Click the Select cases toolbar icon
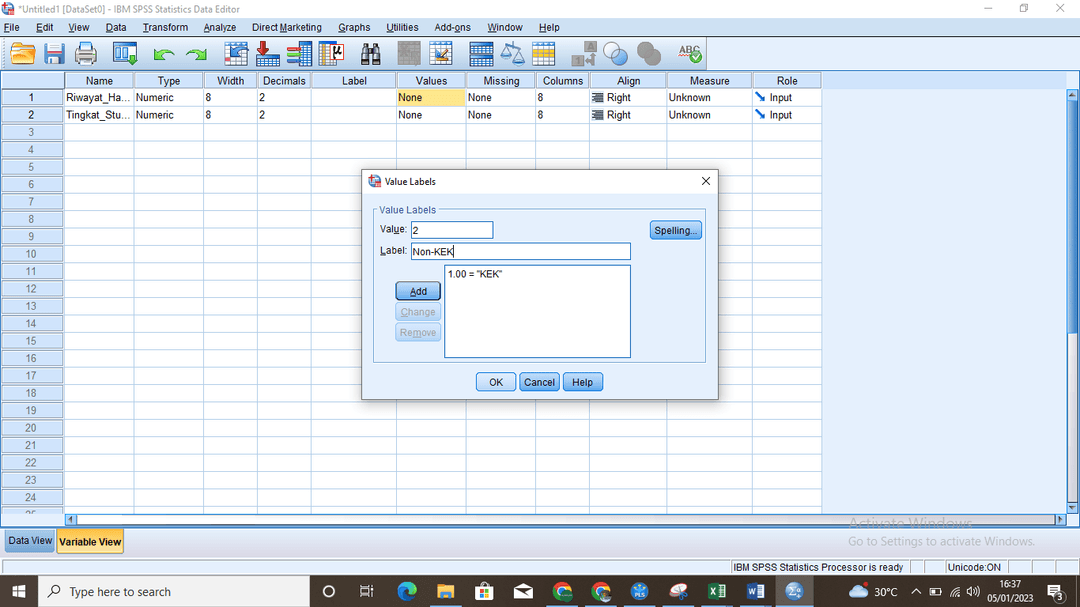 pos(543,54)
